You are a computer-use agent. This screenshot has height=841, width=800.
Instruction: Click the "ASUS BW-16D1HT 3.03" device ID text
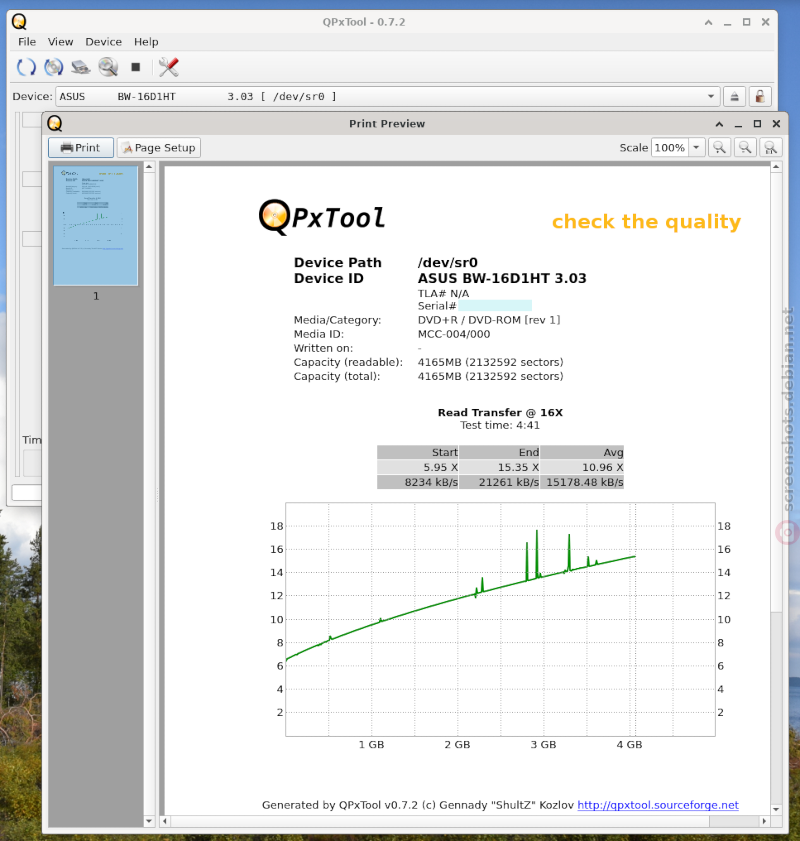(x=502, y=278)
